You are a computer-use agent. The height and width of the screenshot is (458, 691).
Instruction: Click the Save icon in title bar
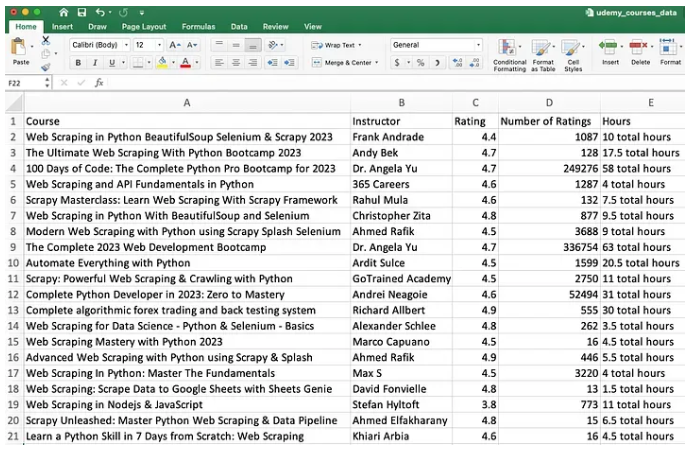point(81,12)
